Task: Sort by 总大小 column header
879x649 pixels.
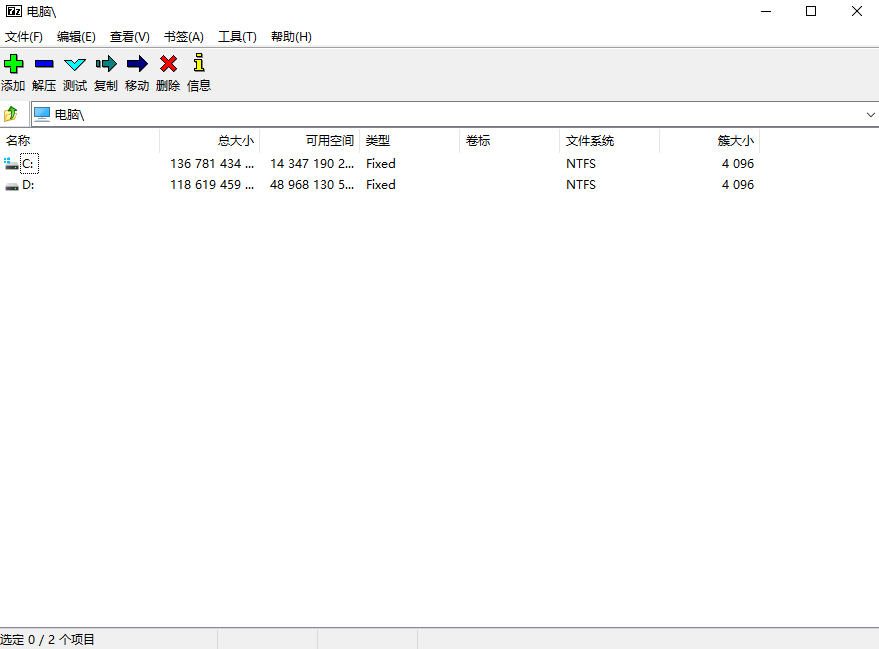Action: pos(210,141)
